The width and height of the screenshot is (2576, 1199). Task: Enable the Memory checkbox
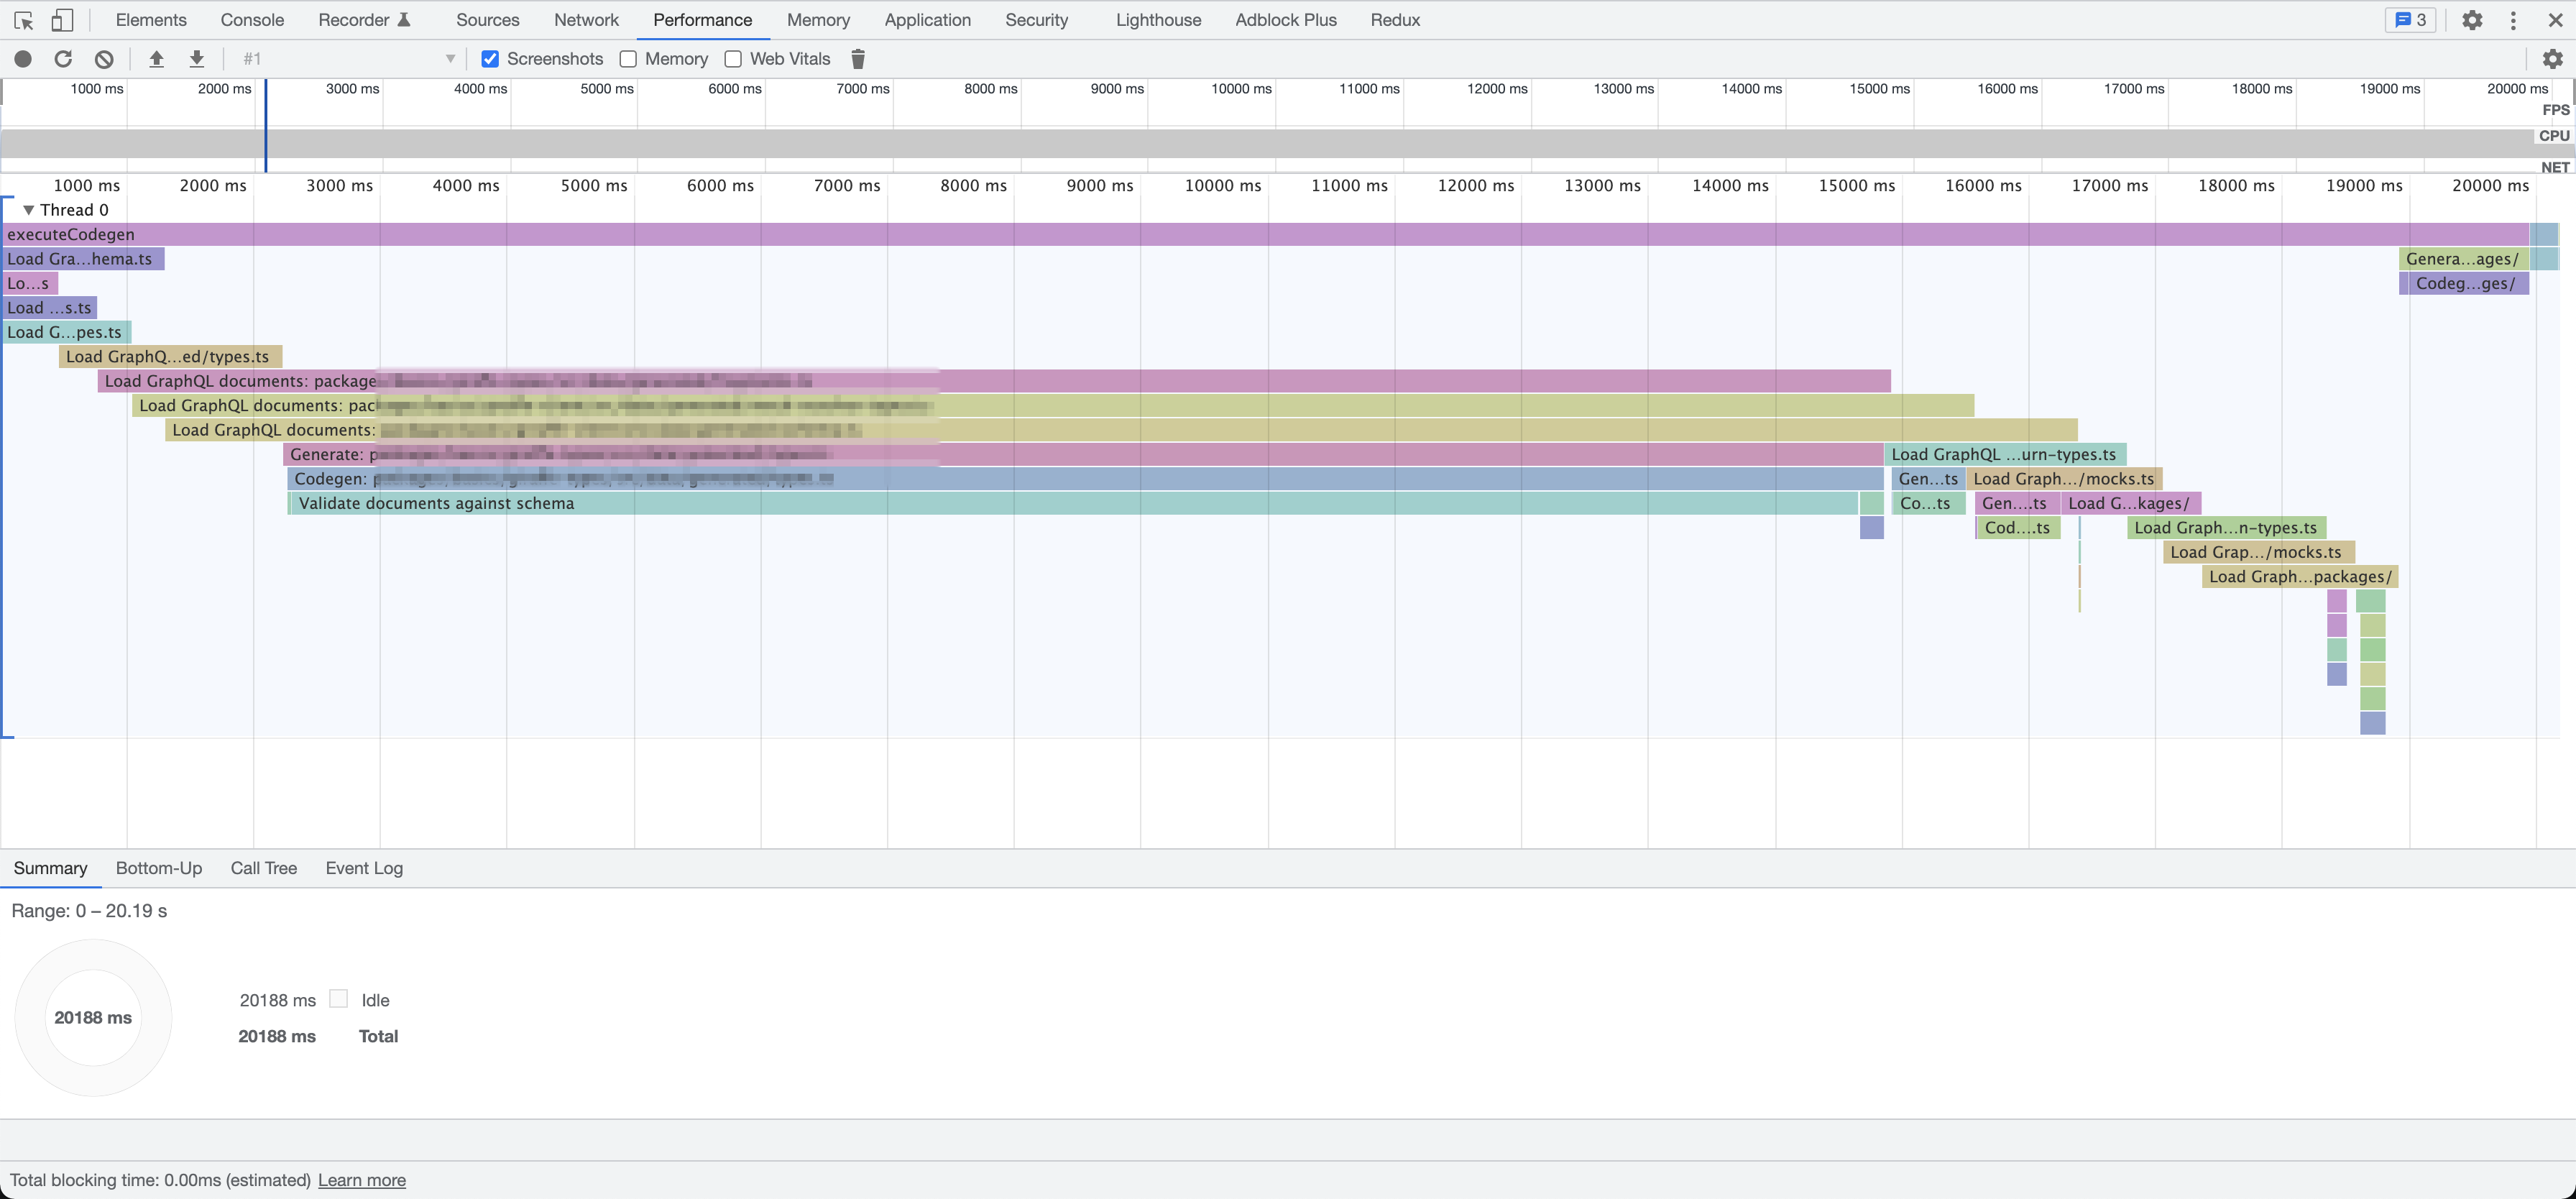(x=628, y=59)
